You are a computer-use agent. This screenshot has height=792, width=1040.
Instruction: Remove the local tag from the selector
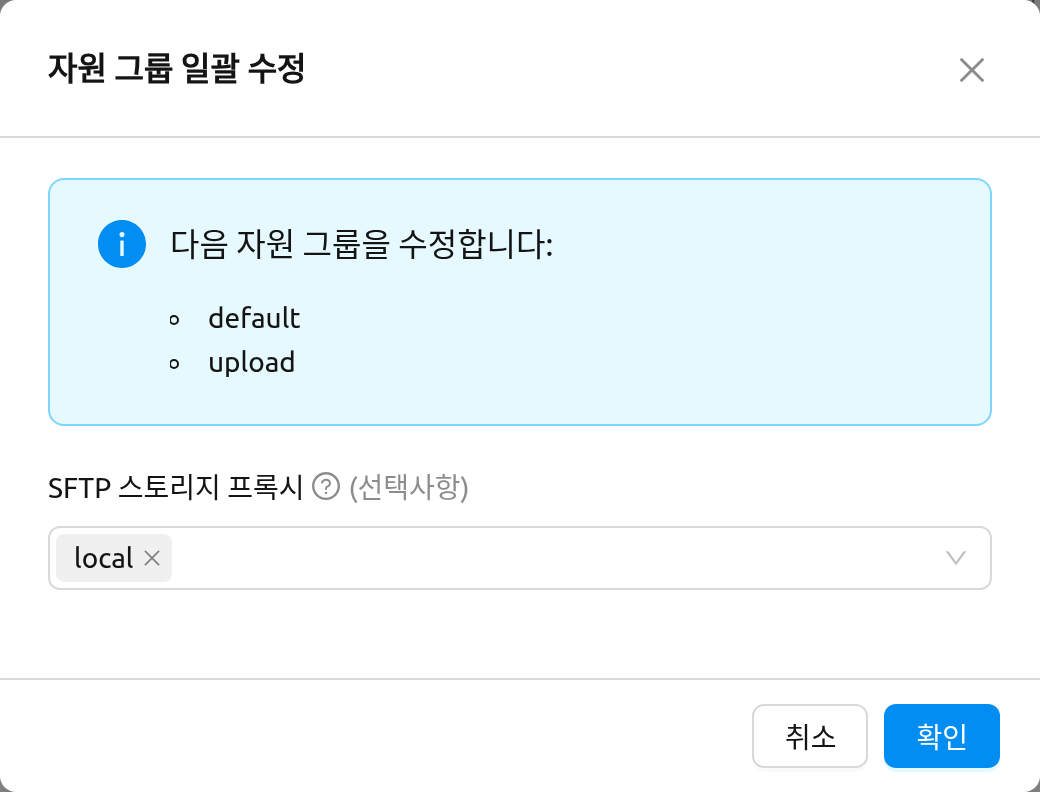pyautogui.click(x=152, y=558)
